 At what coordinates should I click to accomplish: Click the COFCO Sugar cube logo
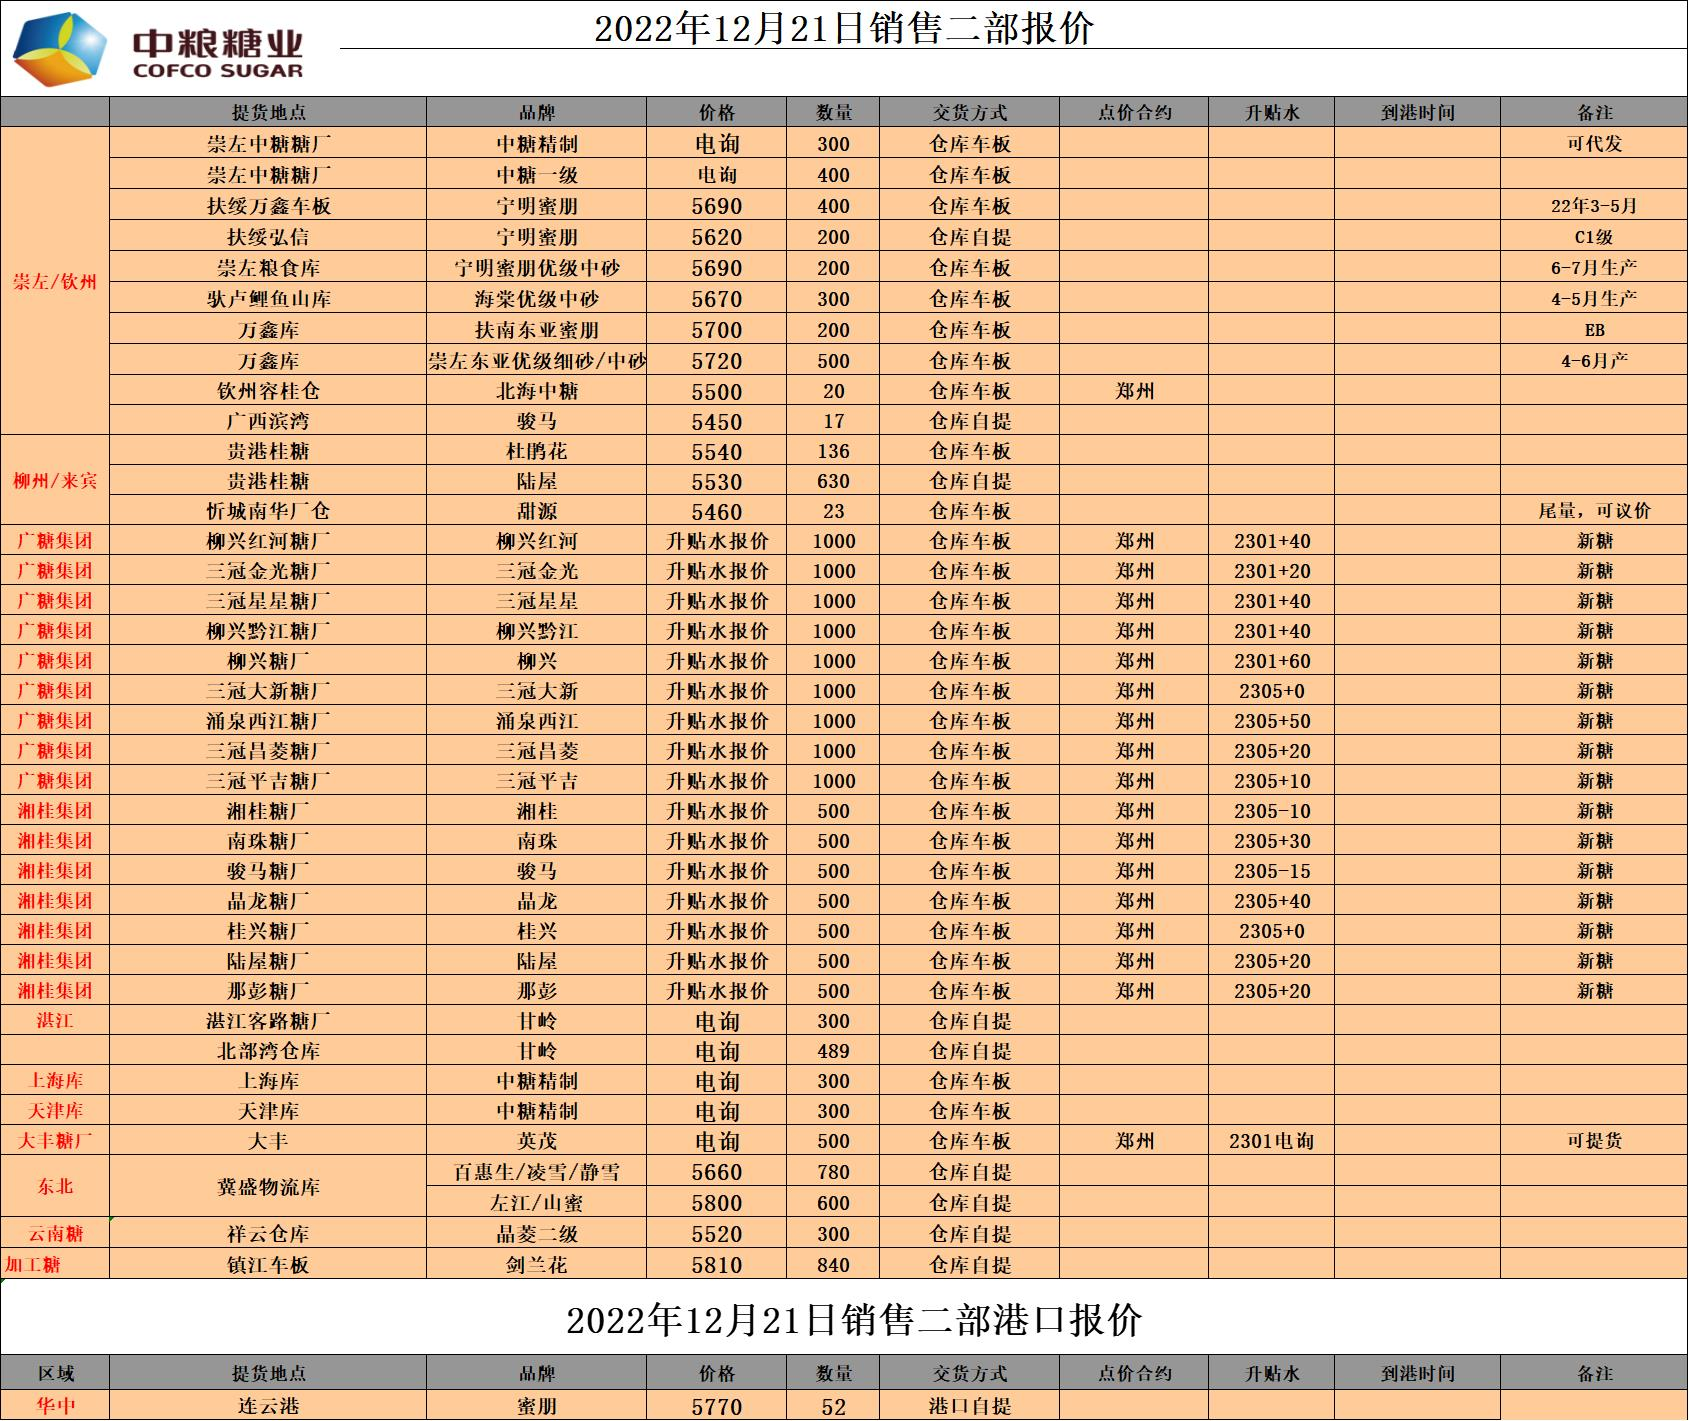59,49
